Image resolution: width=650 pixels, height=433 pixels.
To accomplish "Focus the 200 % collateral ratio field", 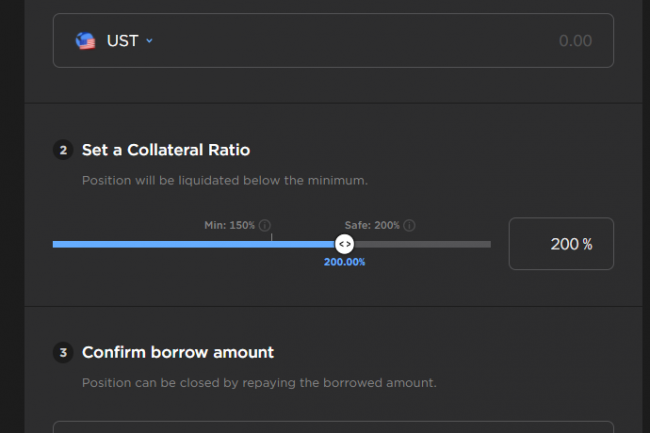I will pyautogui.click(x=561, y=244).
